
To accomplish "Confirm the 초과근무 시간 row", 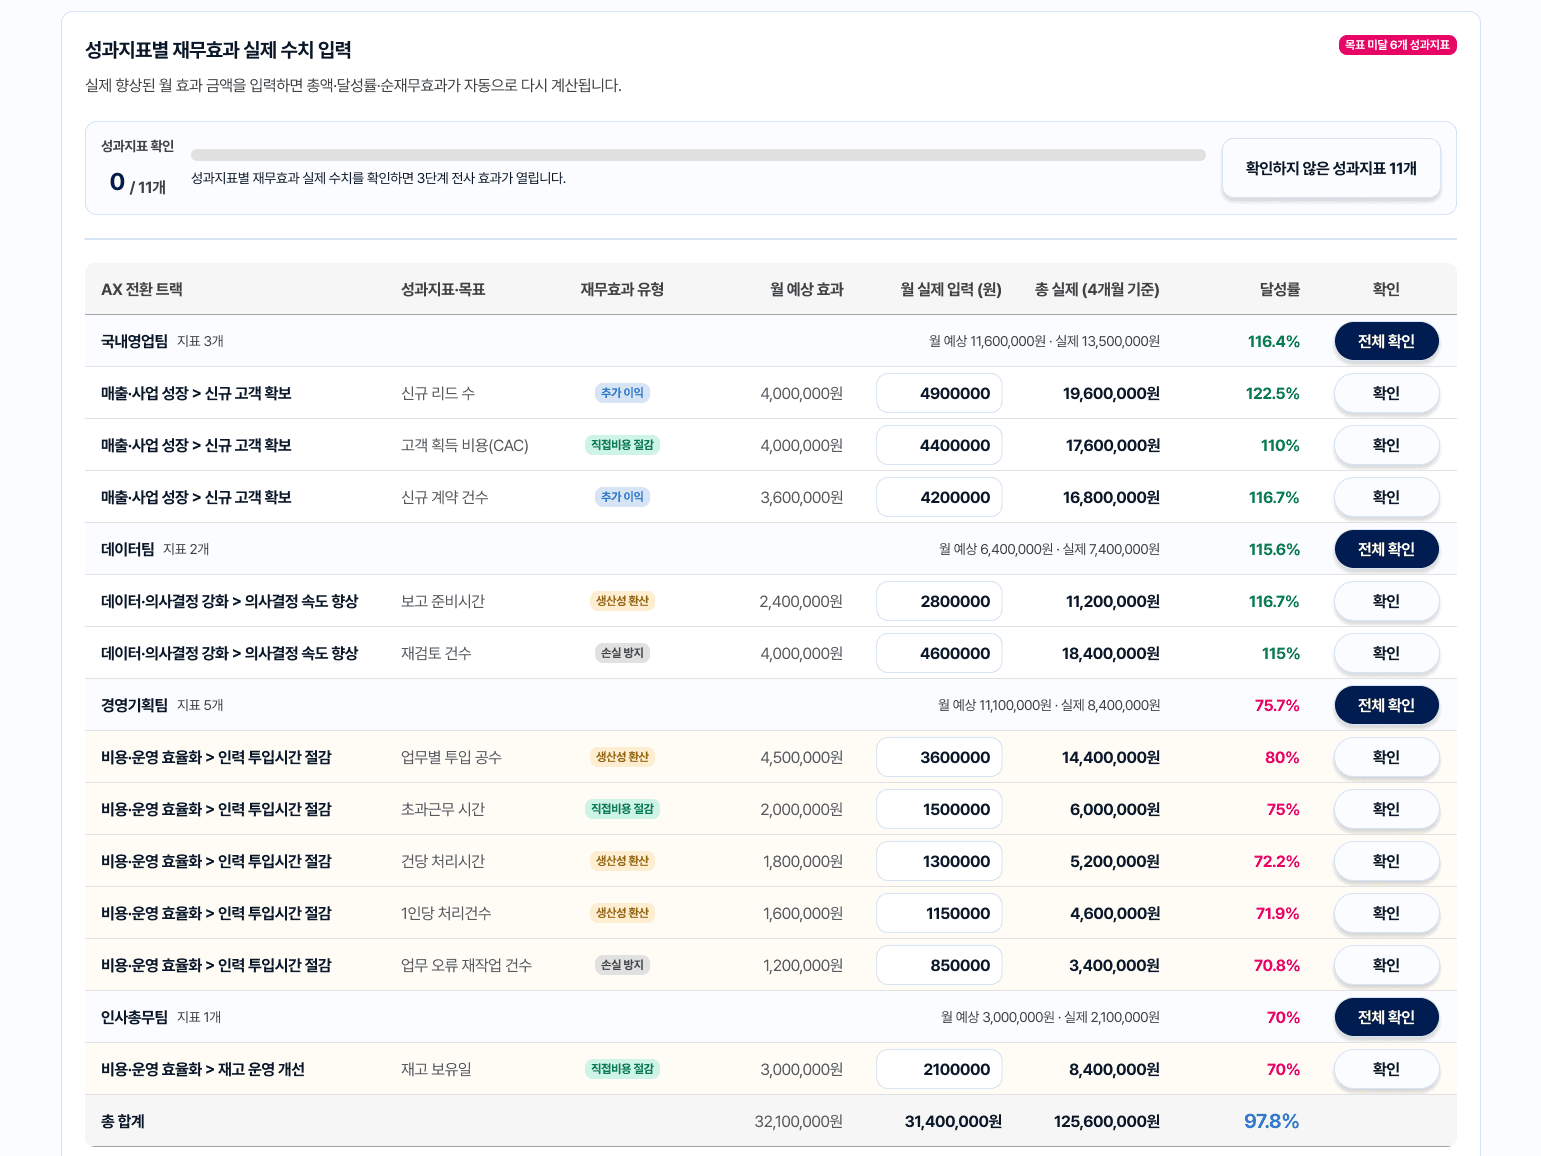I will point(1386,809).
